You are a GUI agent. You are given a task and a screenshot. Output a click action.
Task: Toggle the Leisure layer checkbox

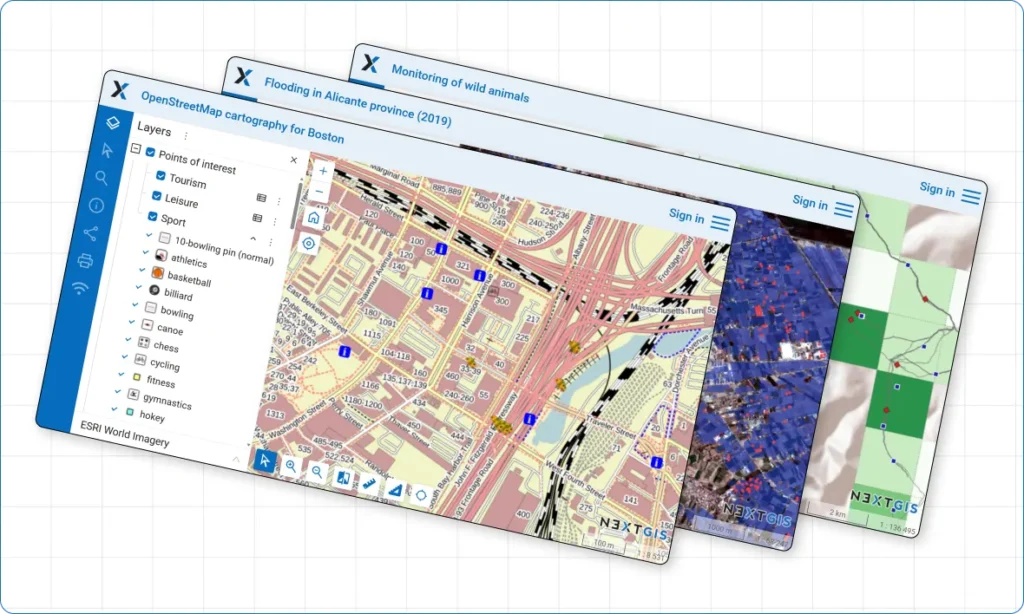(x=156, y=196)
